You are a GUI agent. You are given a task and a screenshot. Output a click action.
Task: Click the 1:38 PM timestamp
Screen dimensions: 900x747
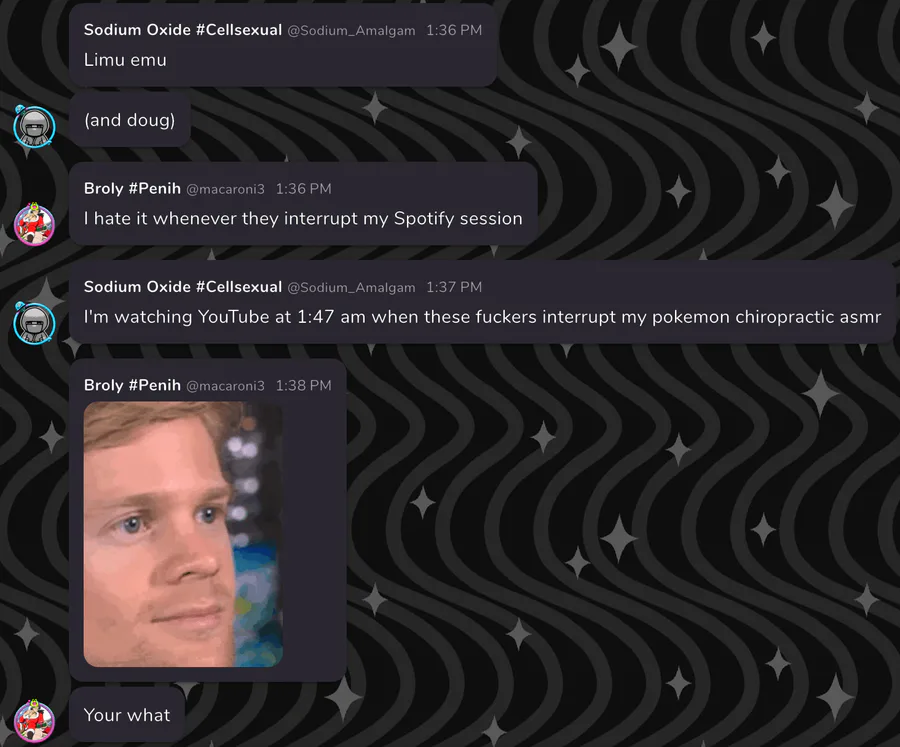[304, 385]
